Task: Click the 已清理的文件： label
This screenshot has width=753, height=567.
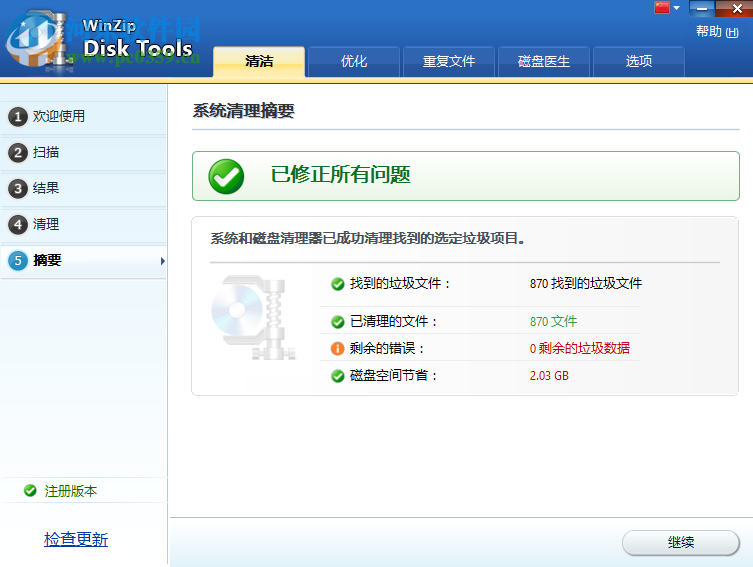Action: click(x=394, y=321)
